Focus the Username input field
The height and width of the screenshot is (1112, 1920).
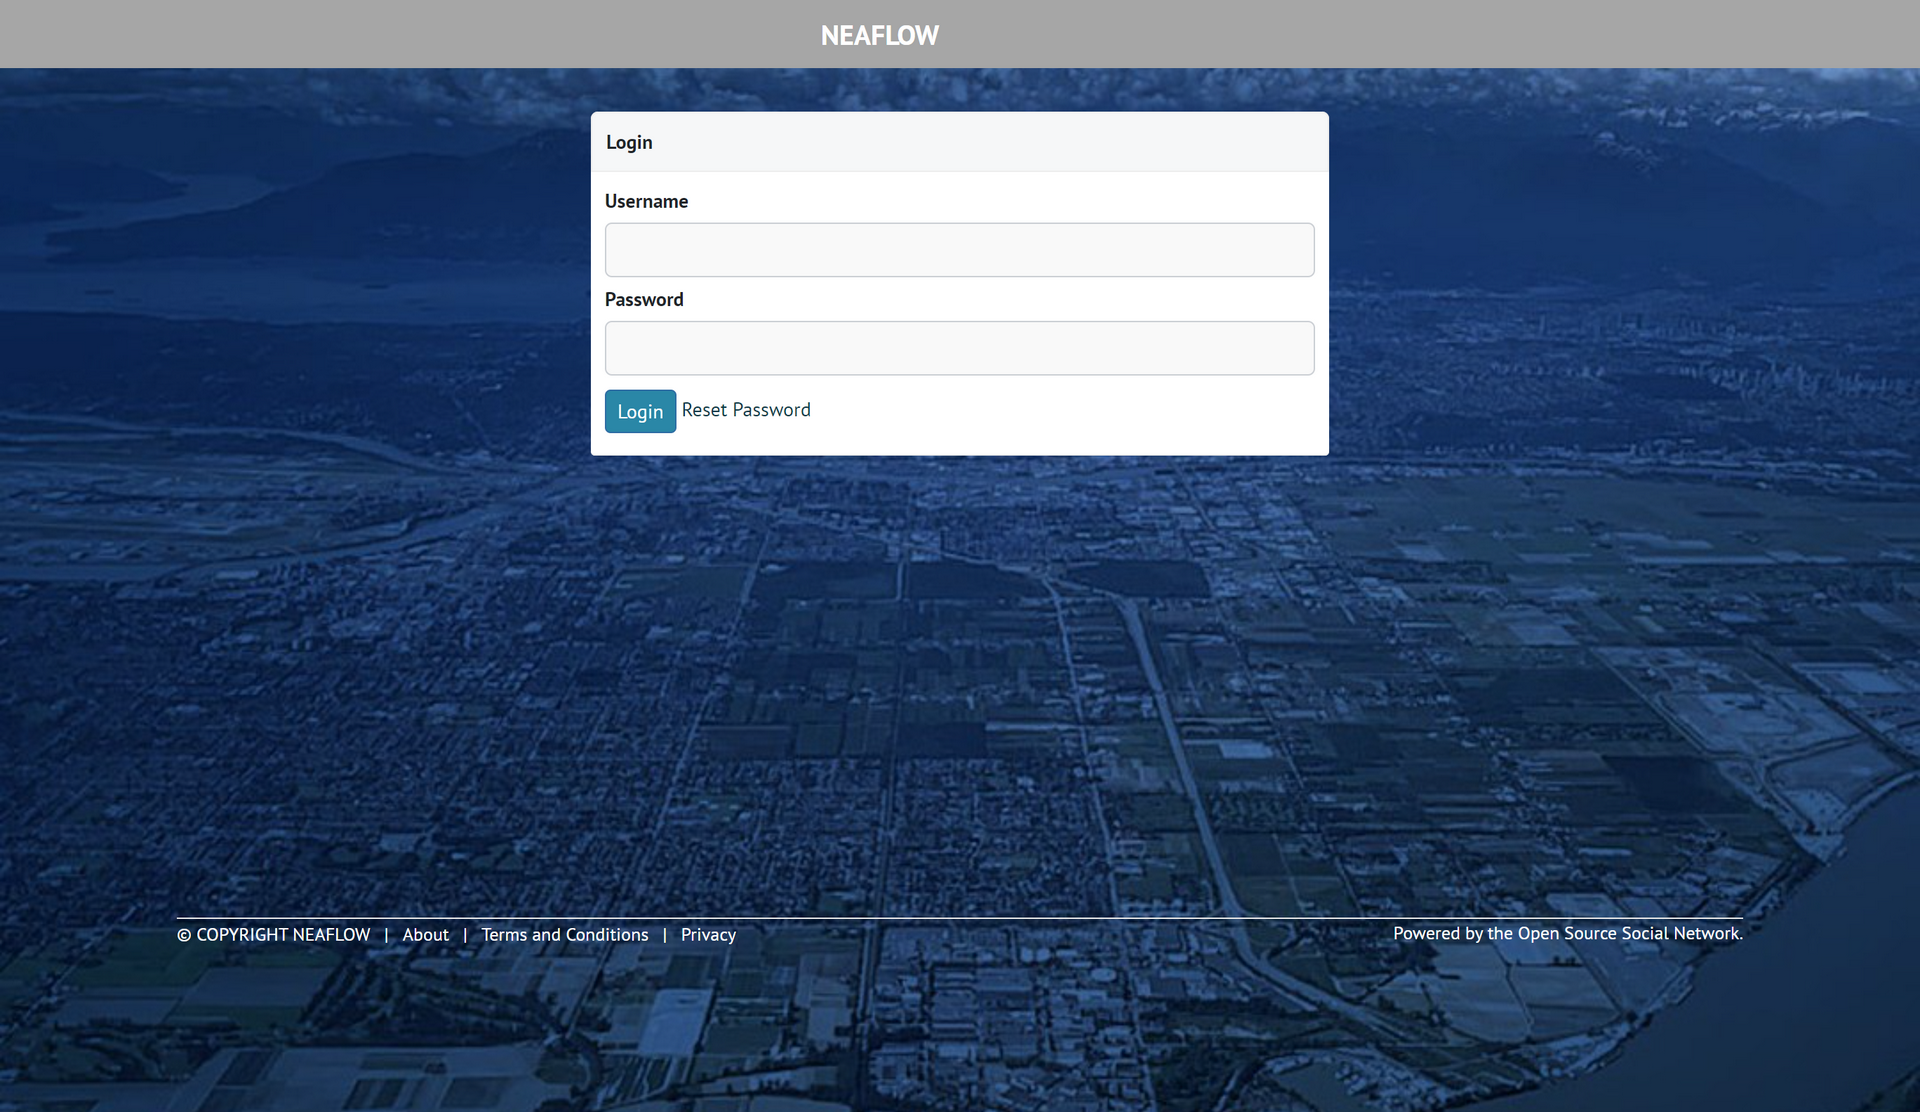point(959,250)
